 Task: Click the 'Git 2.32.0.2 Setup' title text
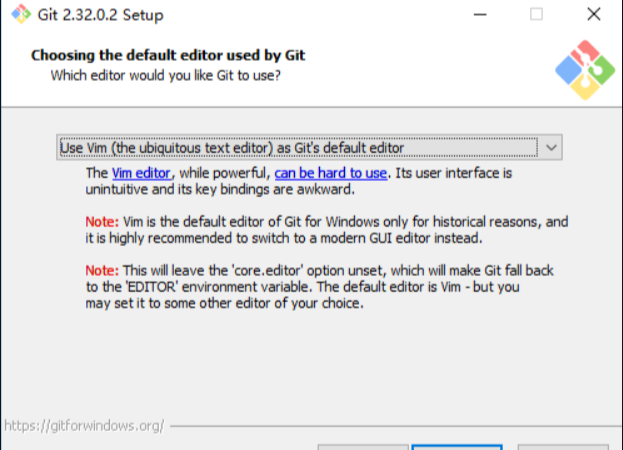(101, 15)
